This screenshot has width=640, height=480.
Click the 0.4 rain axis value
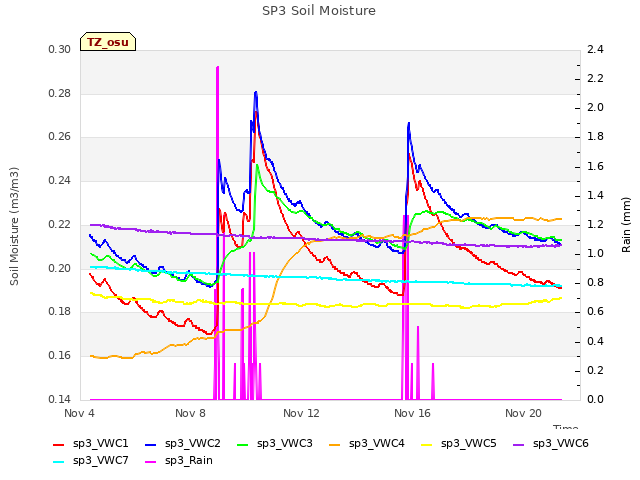point(596,341)
